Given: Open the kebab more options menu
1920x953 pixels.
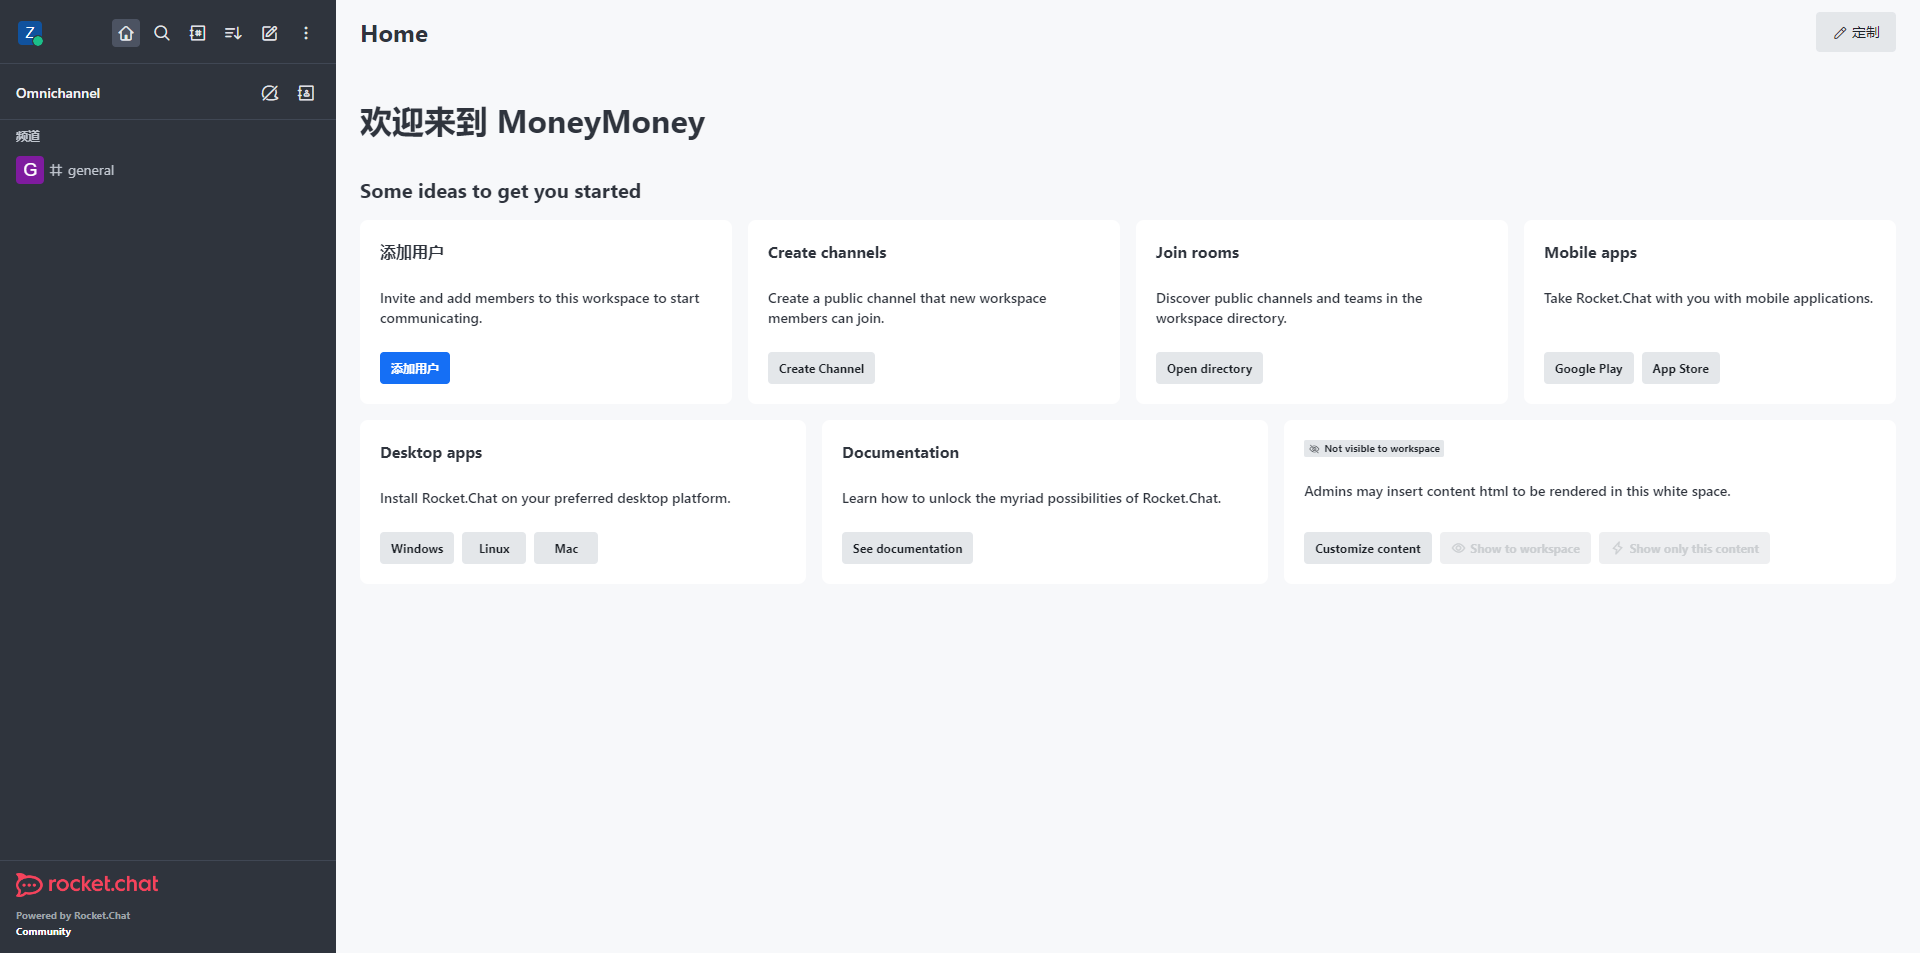Looking at the screenshot, I should [x=306, y=33].
